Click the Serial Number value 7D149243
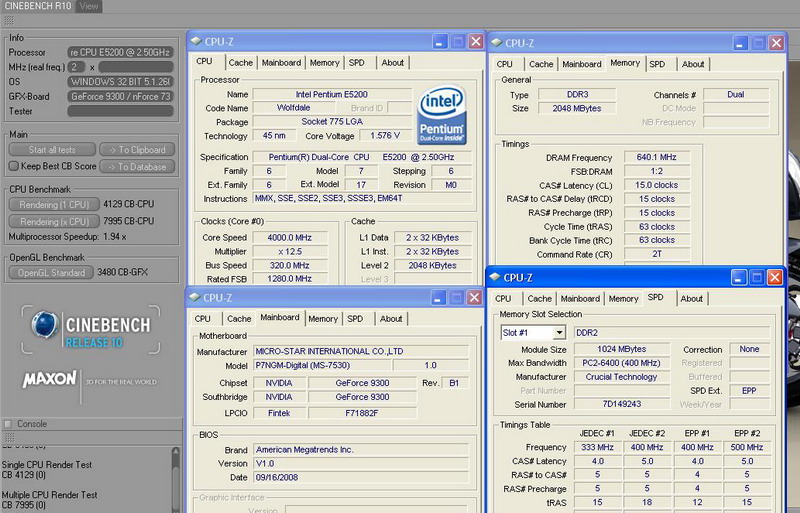 [x=621, y=404]
